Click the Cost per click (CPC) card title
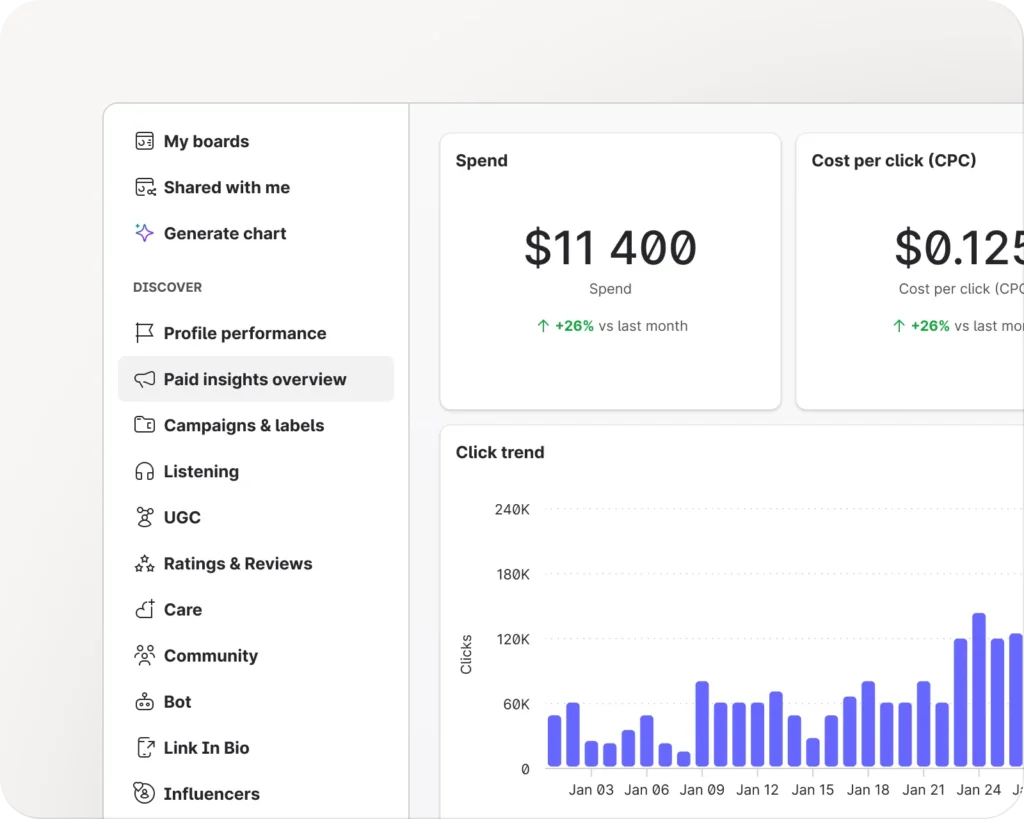Image resolution: width=1024 pixels, height=819 pixels. [893, 161]
